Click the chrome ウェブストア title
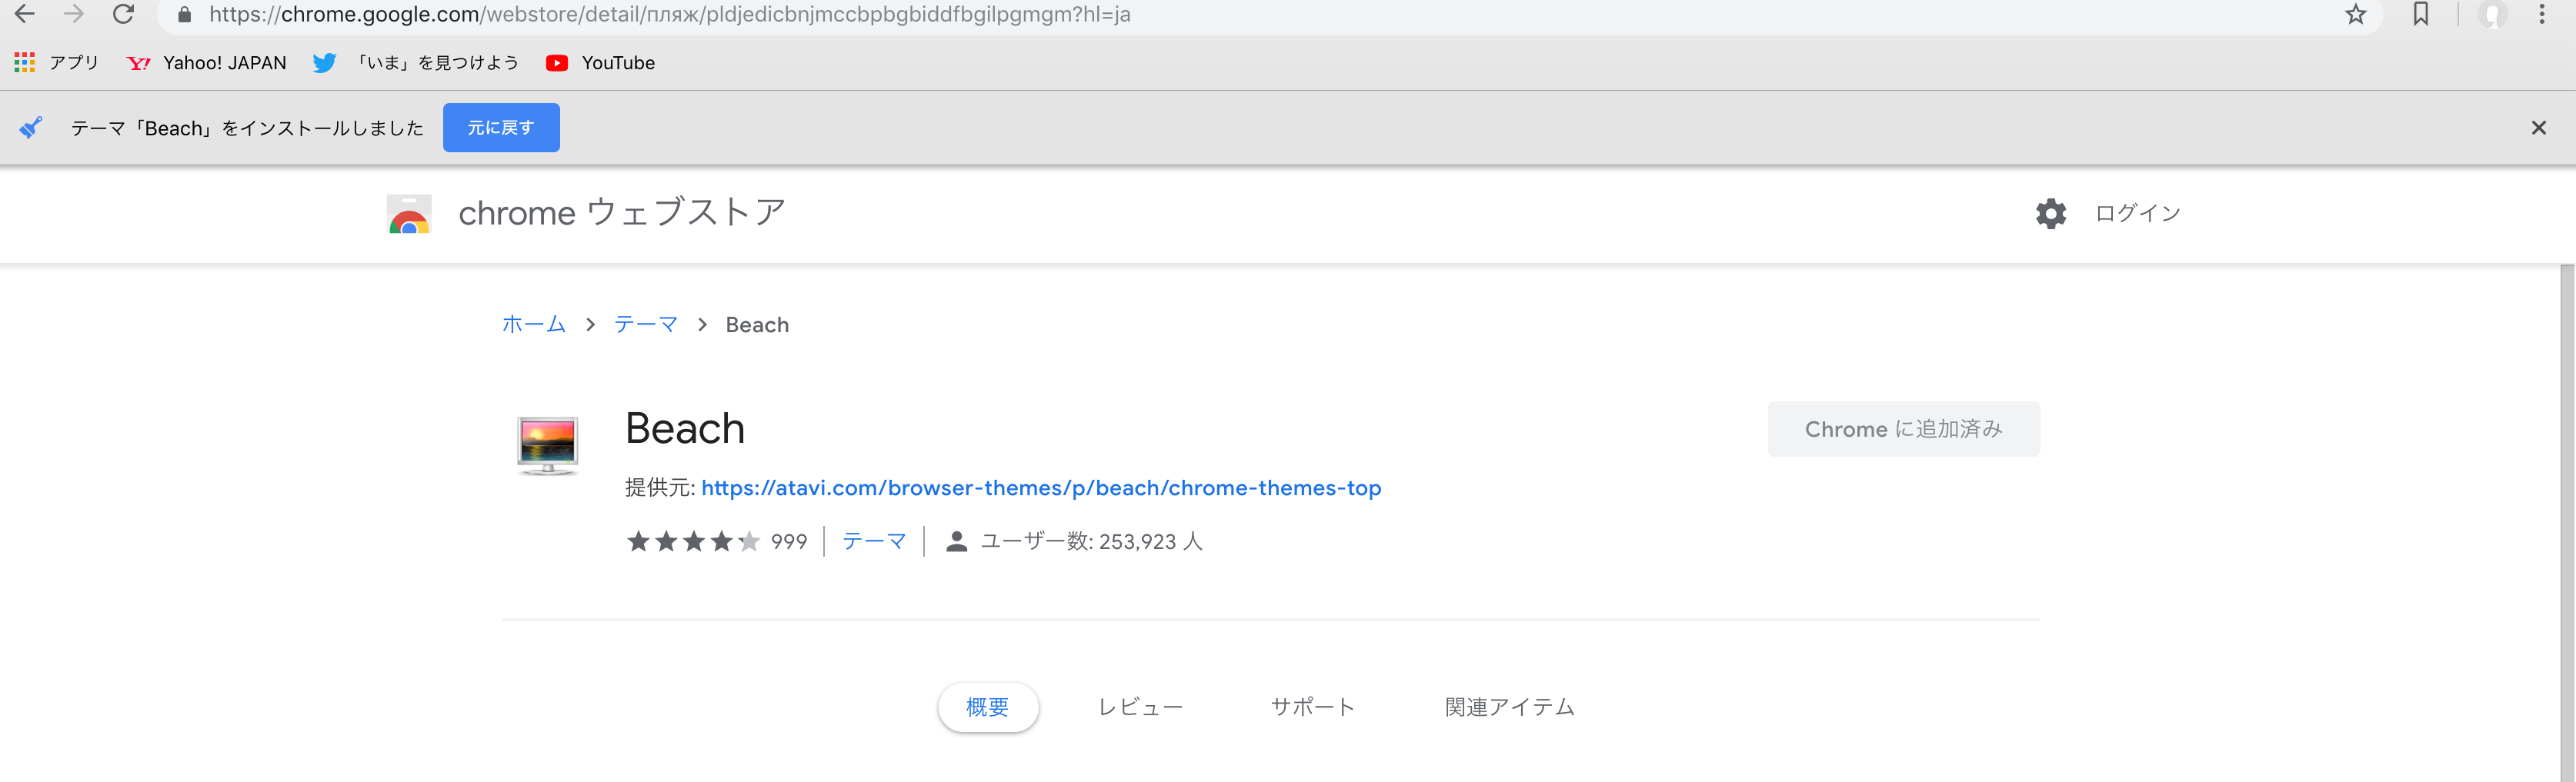The width and height of the screenshot is (2576, 782). (622, 213)
